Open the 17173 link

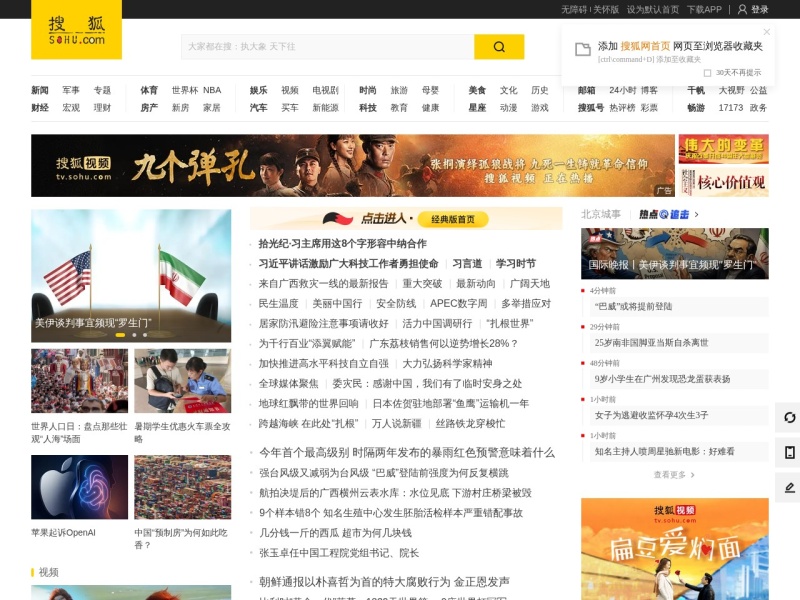[731, 108]
